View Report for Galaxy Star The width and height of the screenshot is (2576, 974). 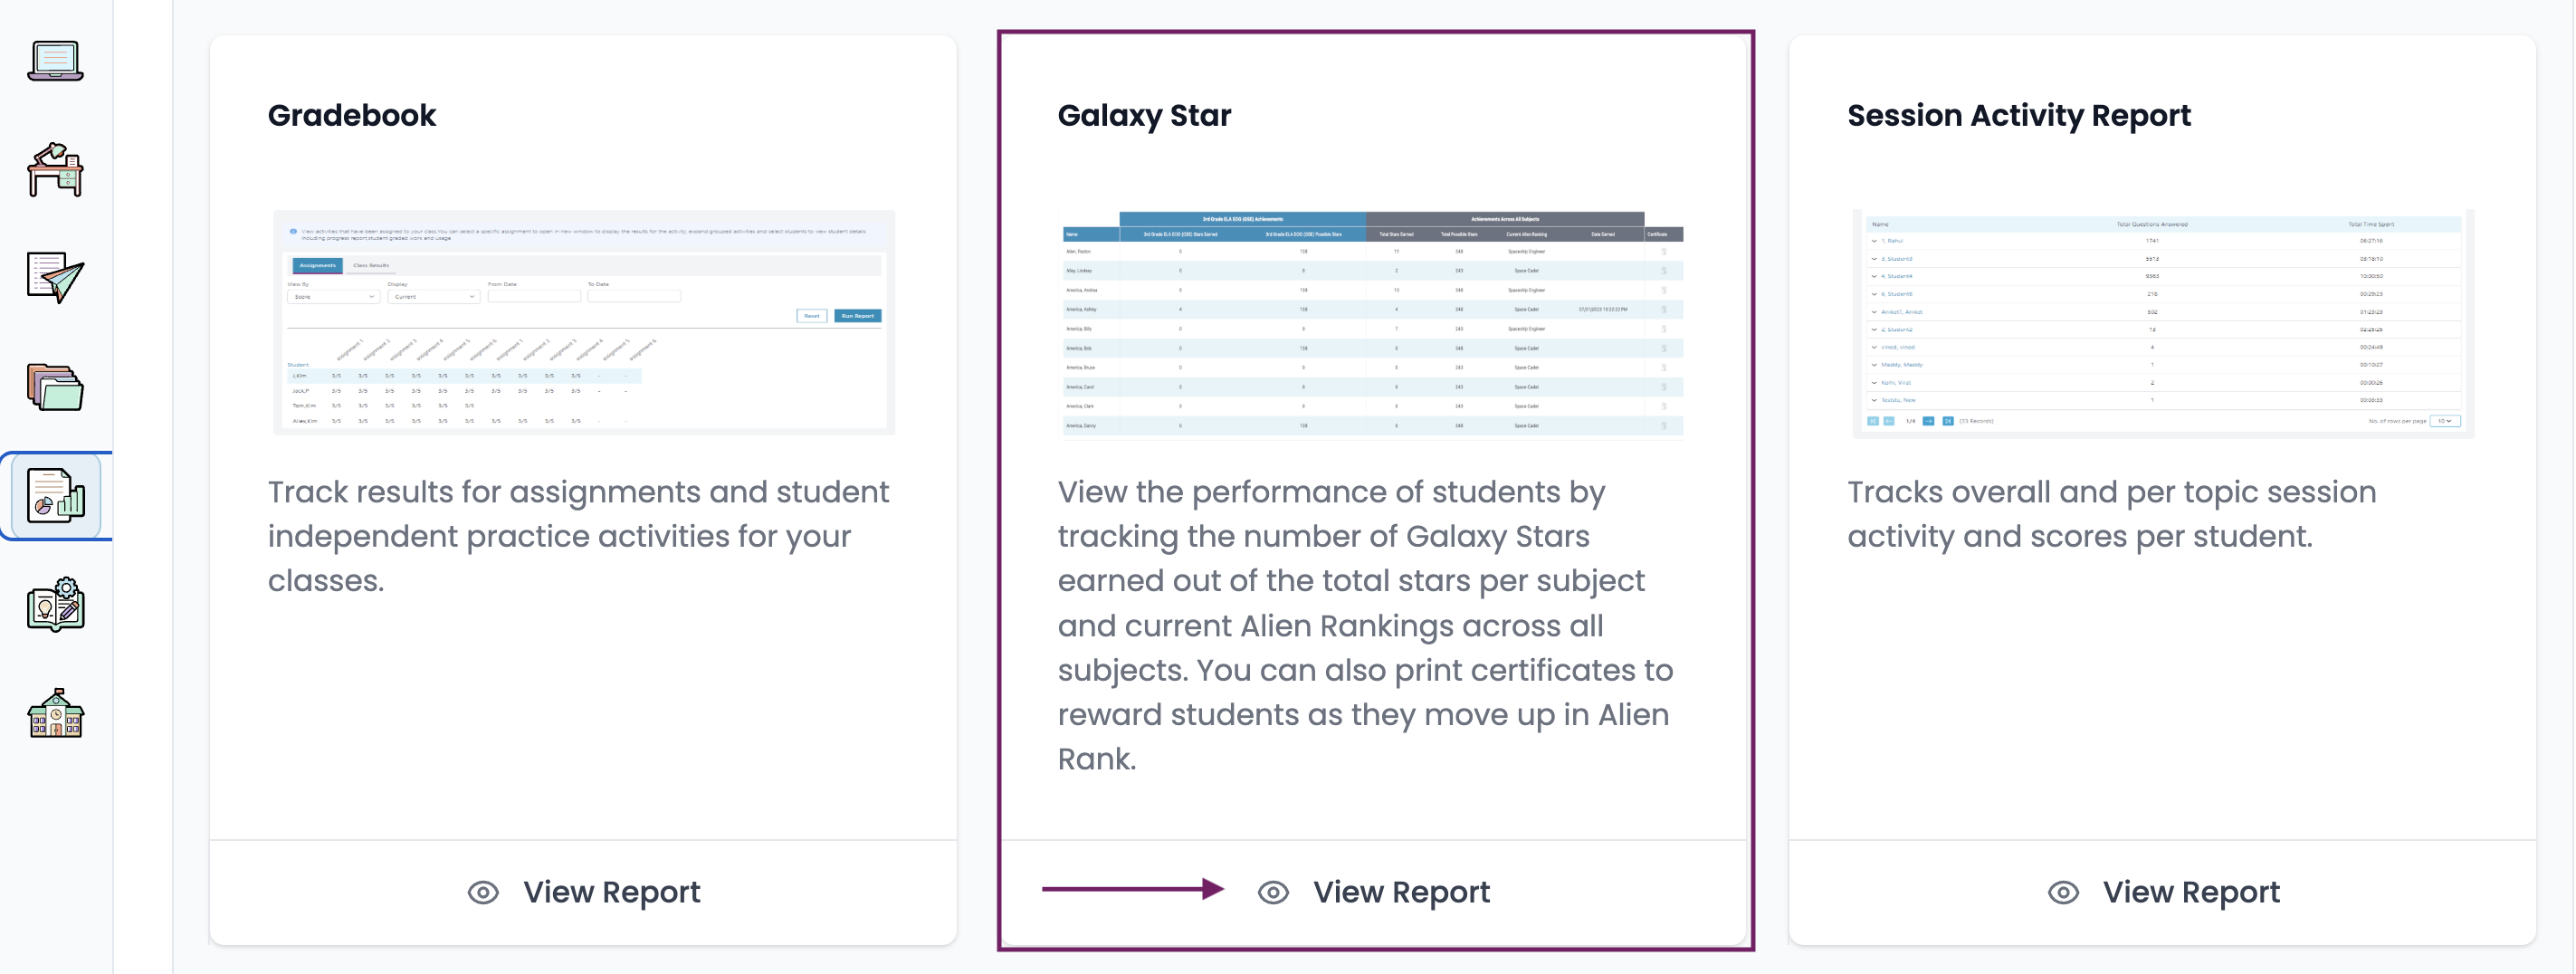point(1401,892)
